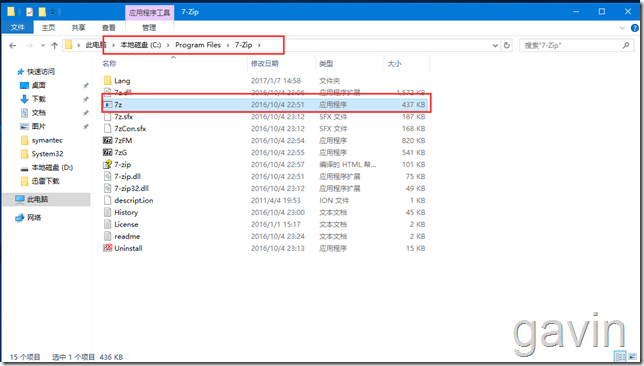Select the 7z.sfx file icon

108,117
